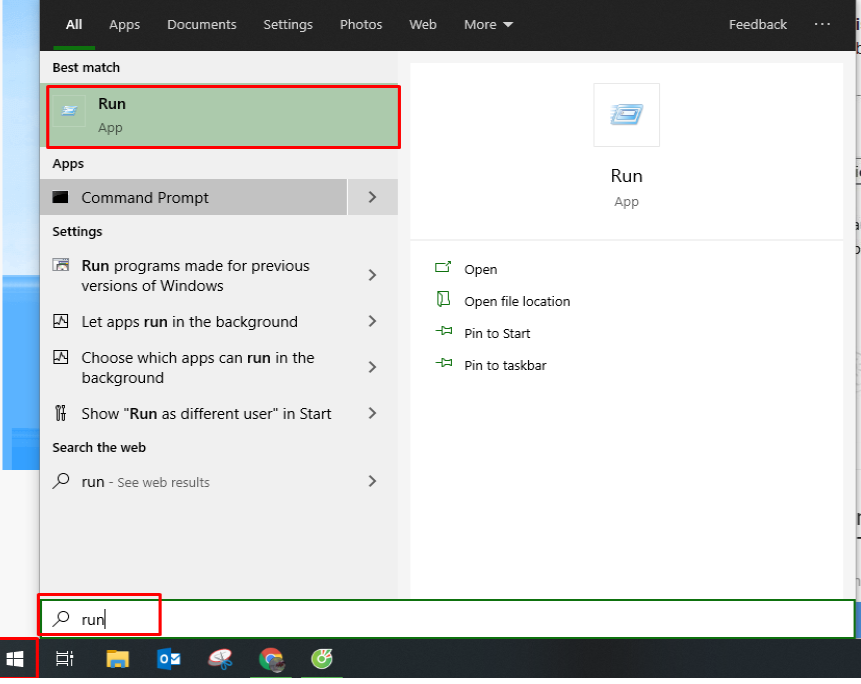Click the Pin to Start pin icon
Viewport: 861px width, 684px height.
tap(444, 331)
